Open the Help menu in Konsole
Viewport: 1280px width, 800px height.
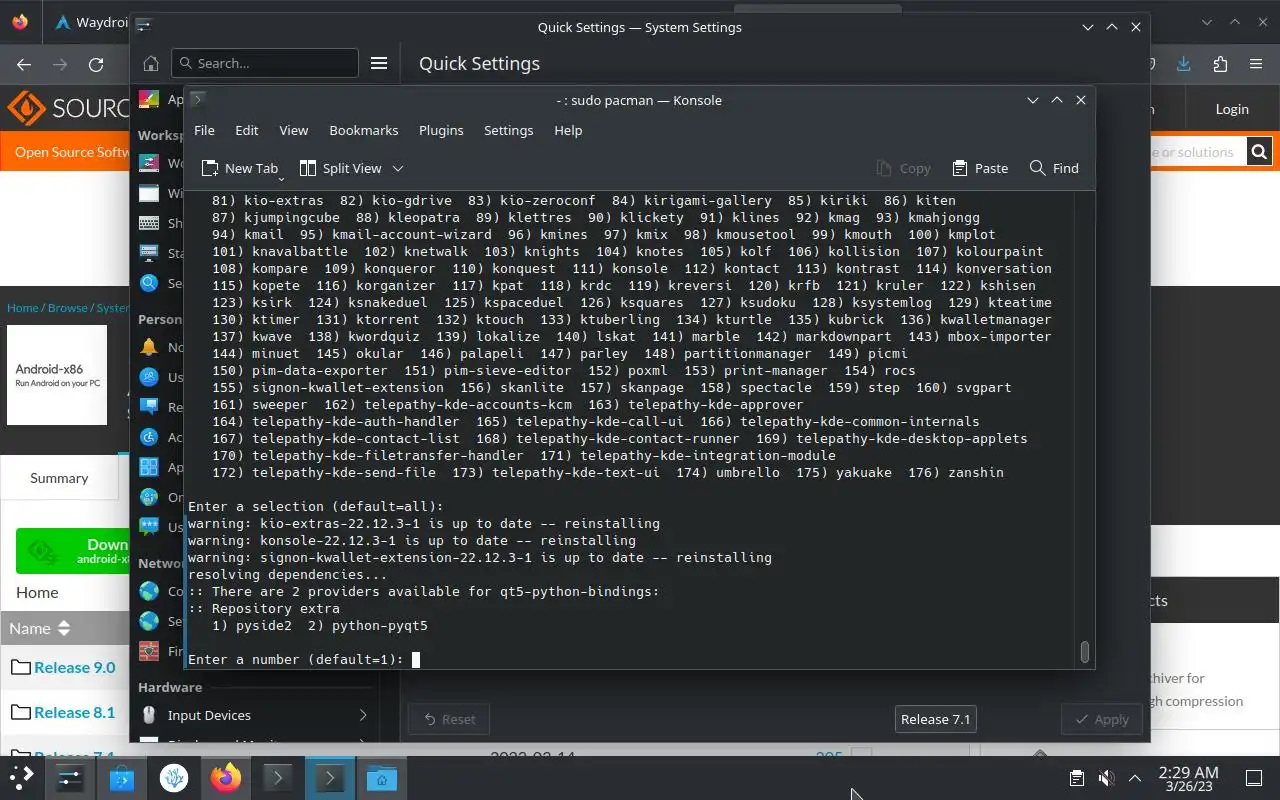568,130
